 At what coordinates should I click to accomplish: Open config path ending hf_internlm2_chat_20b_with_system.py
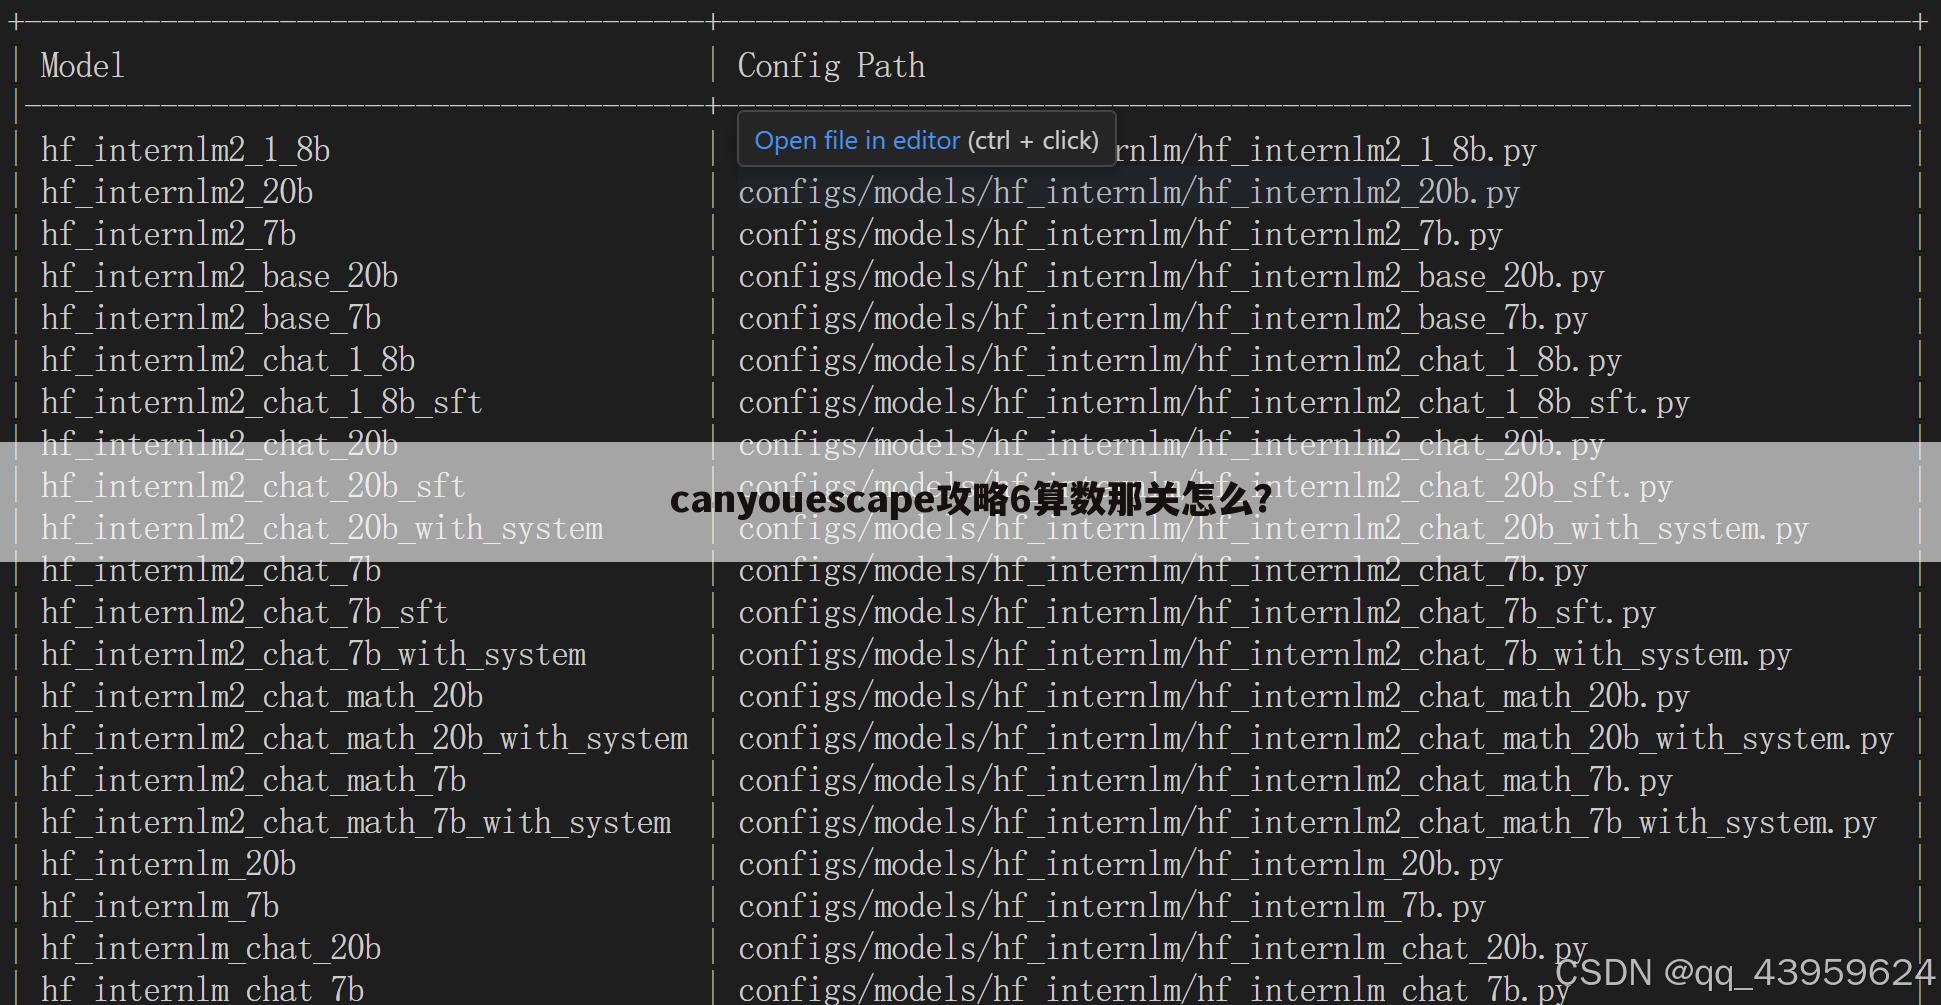point(1273,528)
